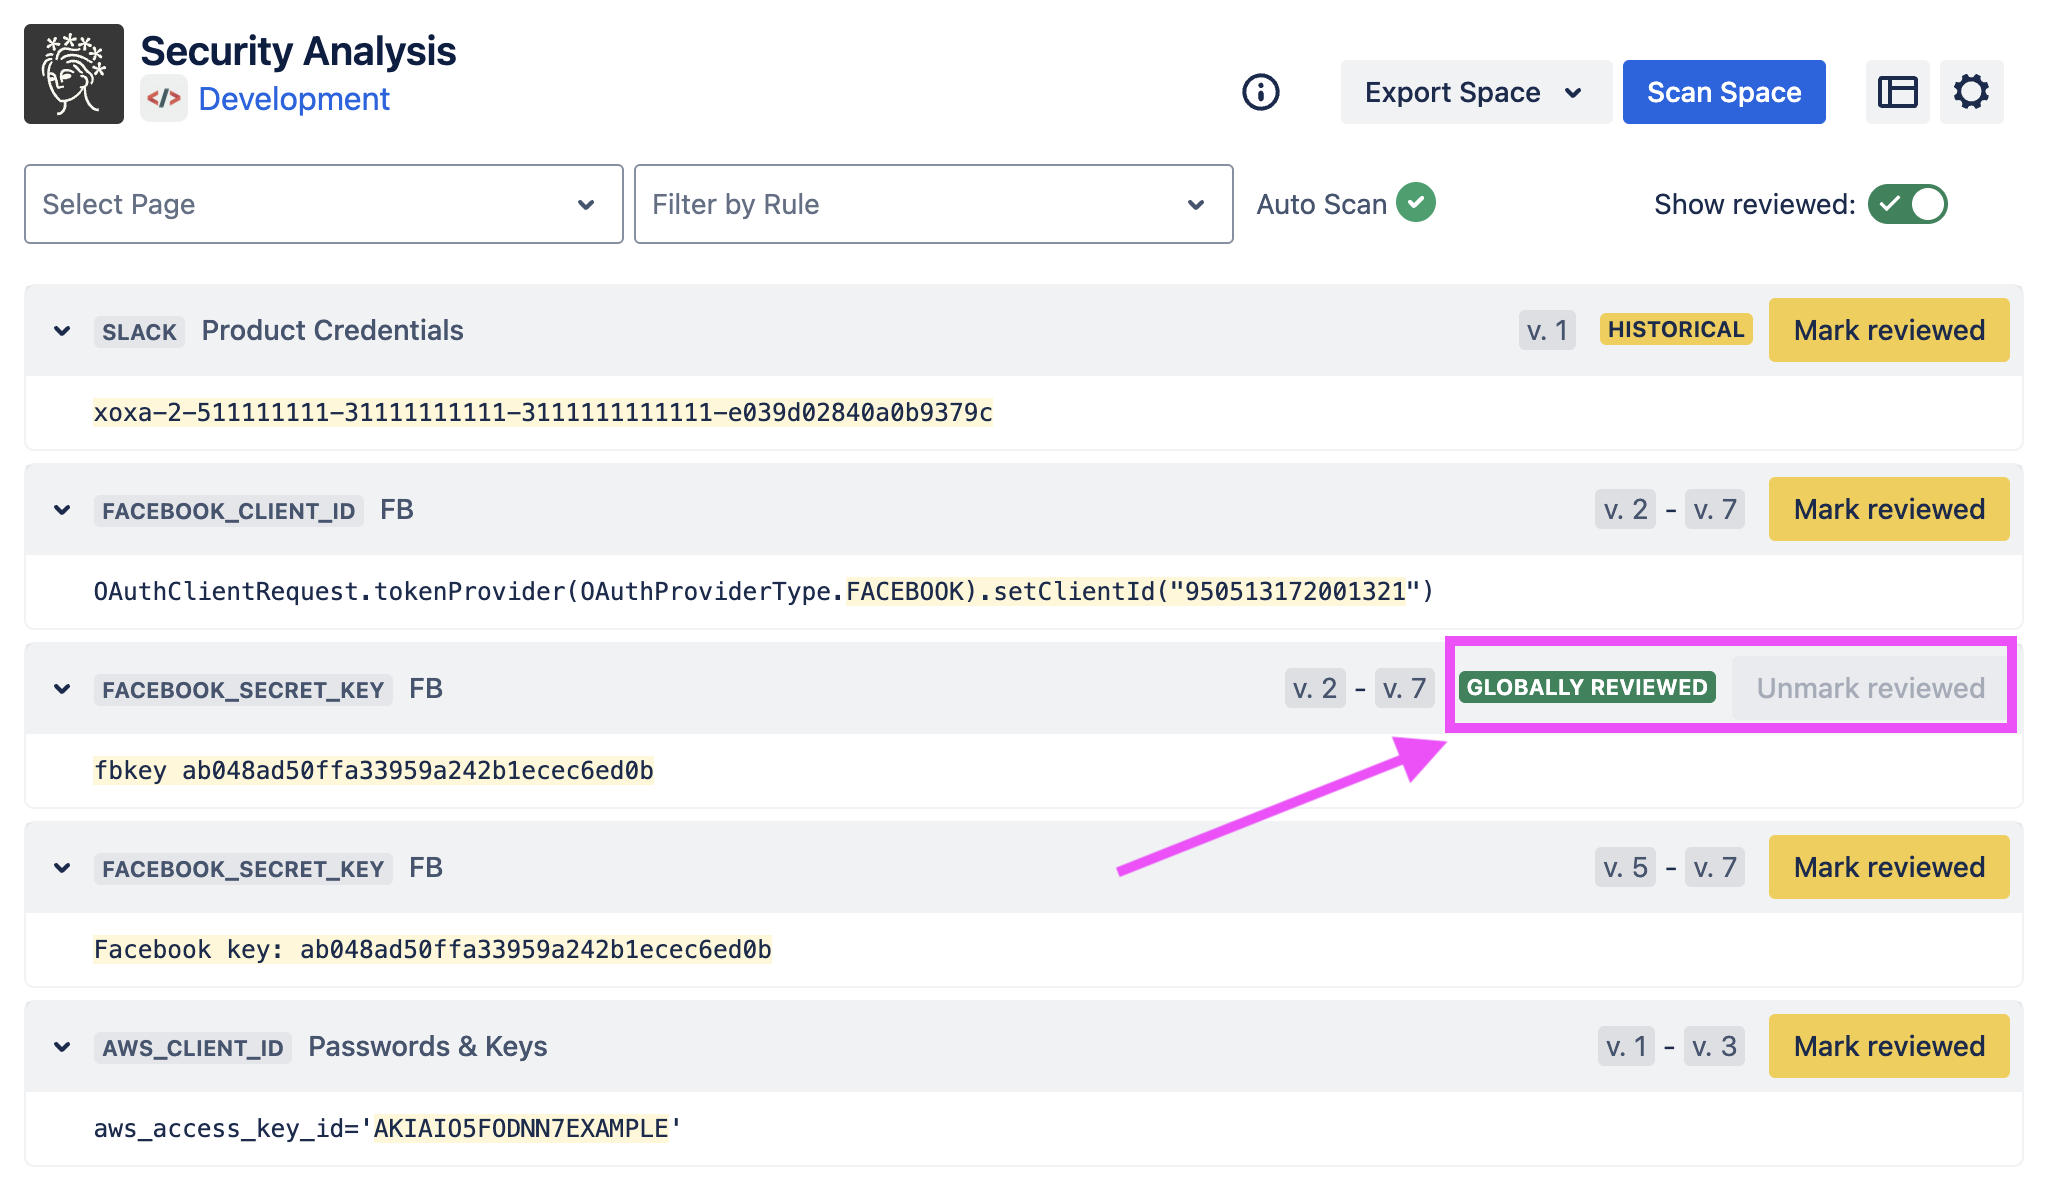This screenshot has height=1202, width=2060.
Task: Click the Development space code icon
Action: point(164,98)
